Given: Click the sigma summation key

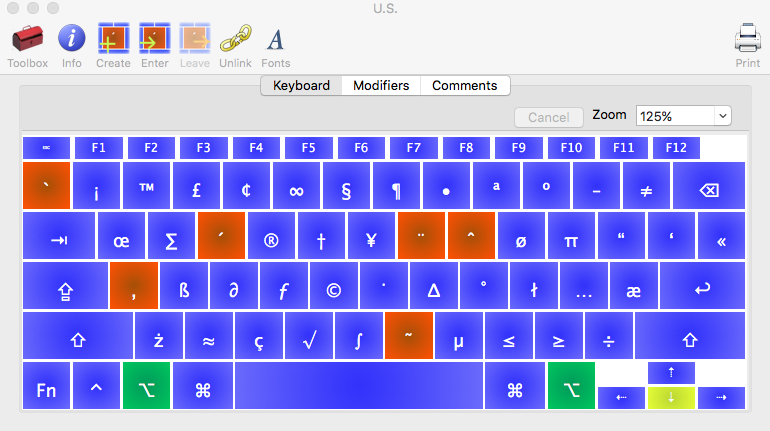Looking at the screenshot, I should pos(171,236).
